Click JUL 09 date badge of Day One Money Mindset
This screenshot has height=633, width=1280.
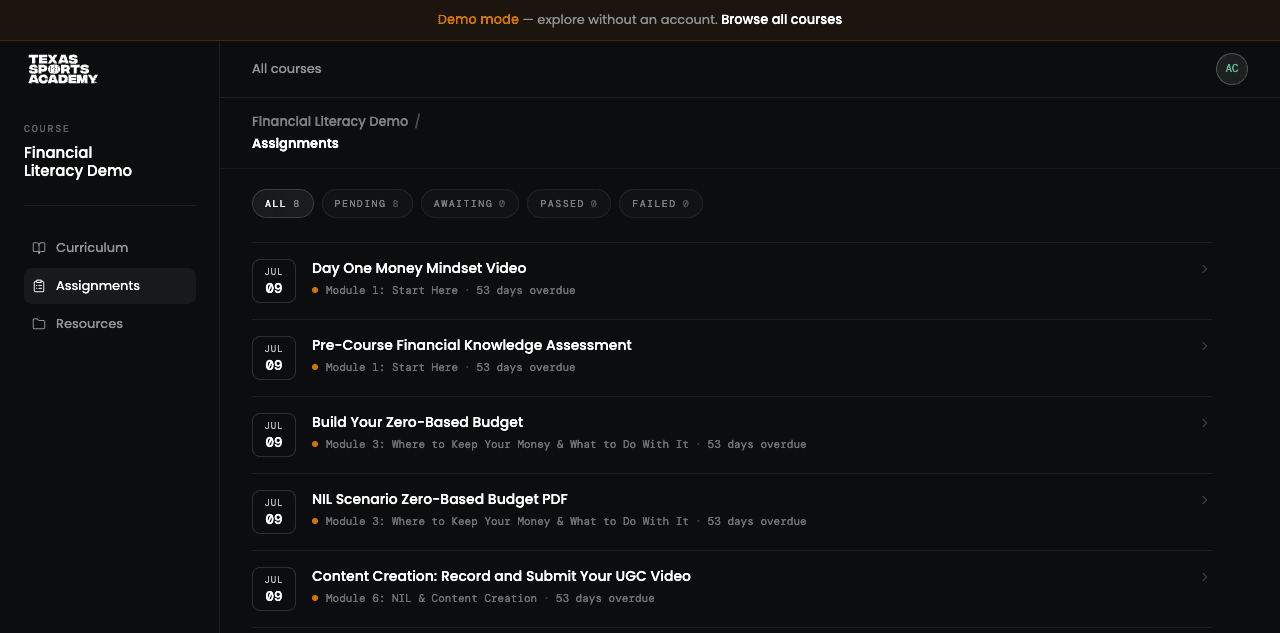[x=274, y=281]
